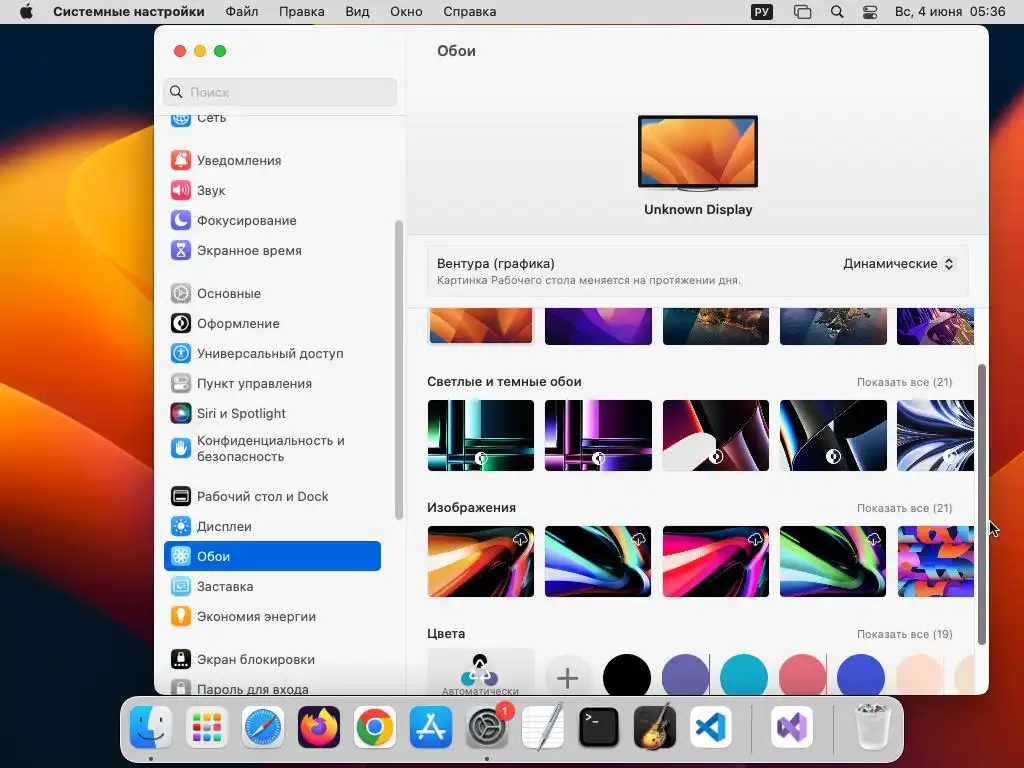Open Stage Manager icon in menu bar
Screen dimensions: 1024x768
point(802,12)
